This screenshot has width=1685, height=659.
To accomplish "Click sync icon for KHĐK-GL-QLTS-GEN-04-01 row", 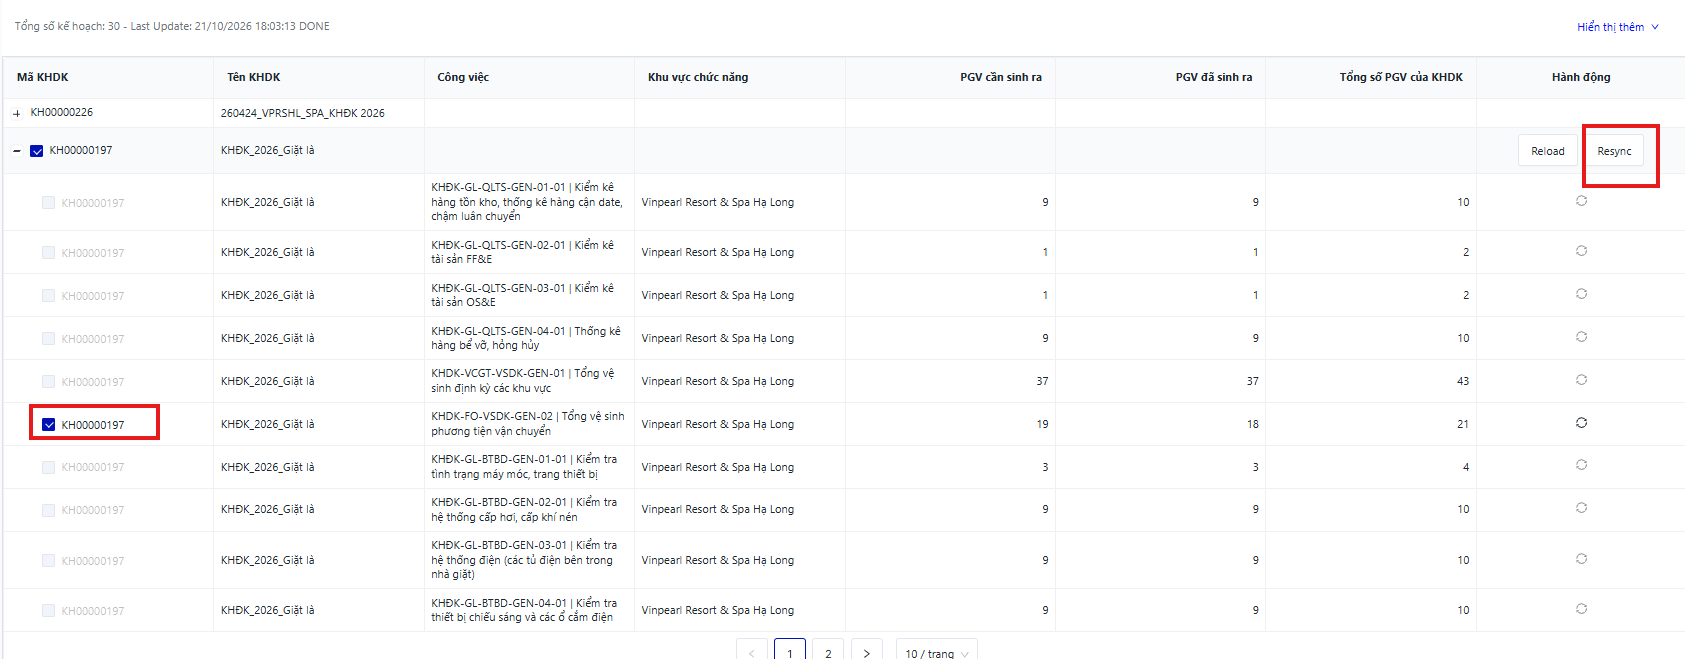I will point(1581,337).
